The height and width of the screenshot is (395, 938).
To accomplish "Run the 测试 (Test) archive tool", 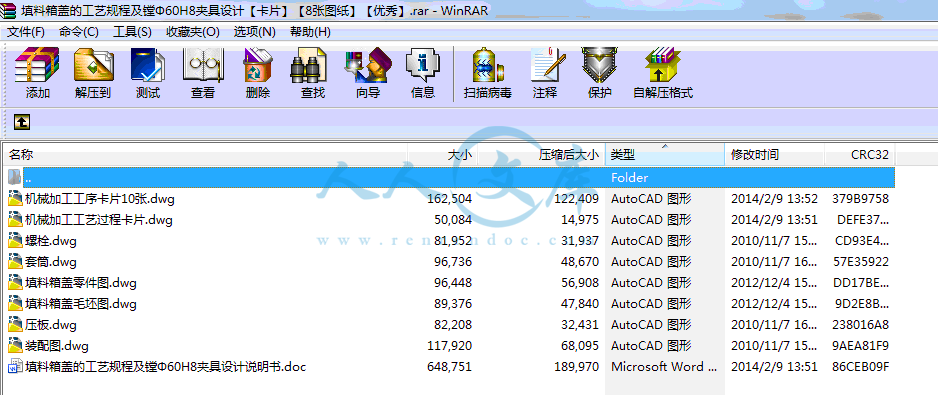I will coord(148,73).
